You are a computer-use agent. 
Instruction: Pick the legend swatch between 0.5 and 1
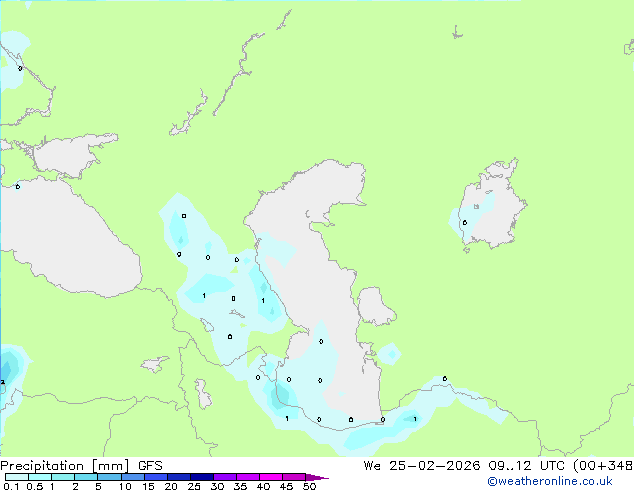(x=40, y=477)
